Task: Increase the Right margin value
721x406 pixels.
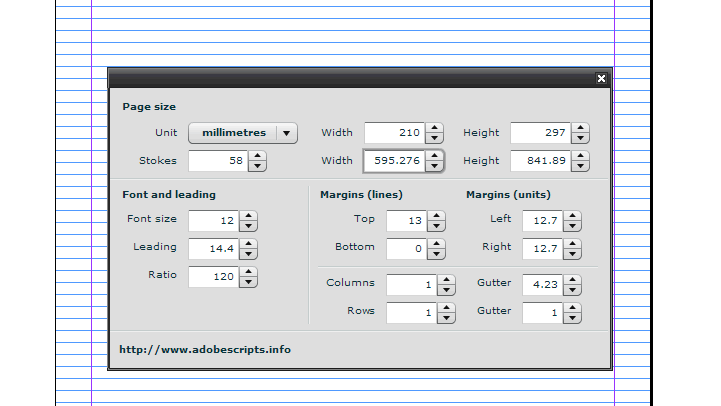Action: point(572,244)
